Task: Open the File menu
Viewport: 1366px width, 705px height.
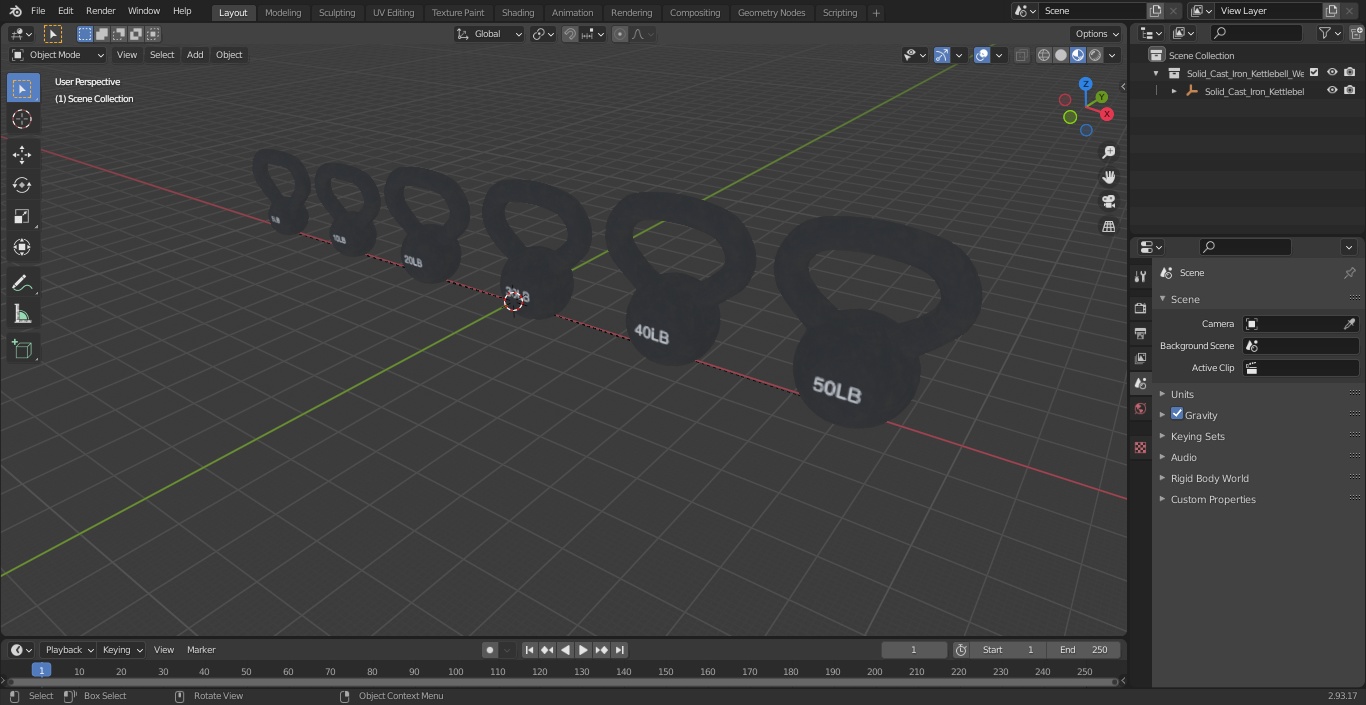Action: [38, 11]
